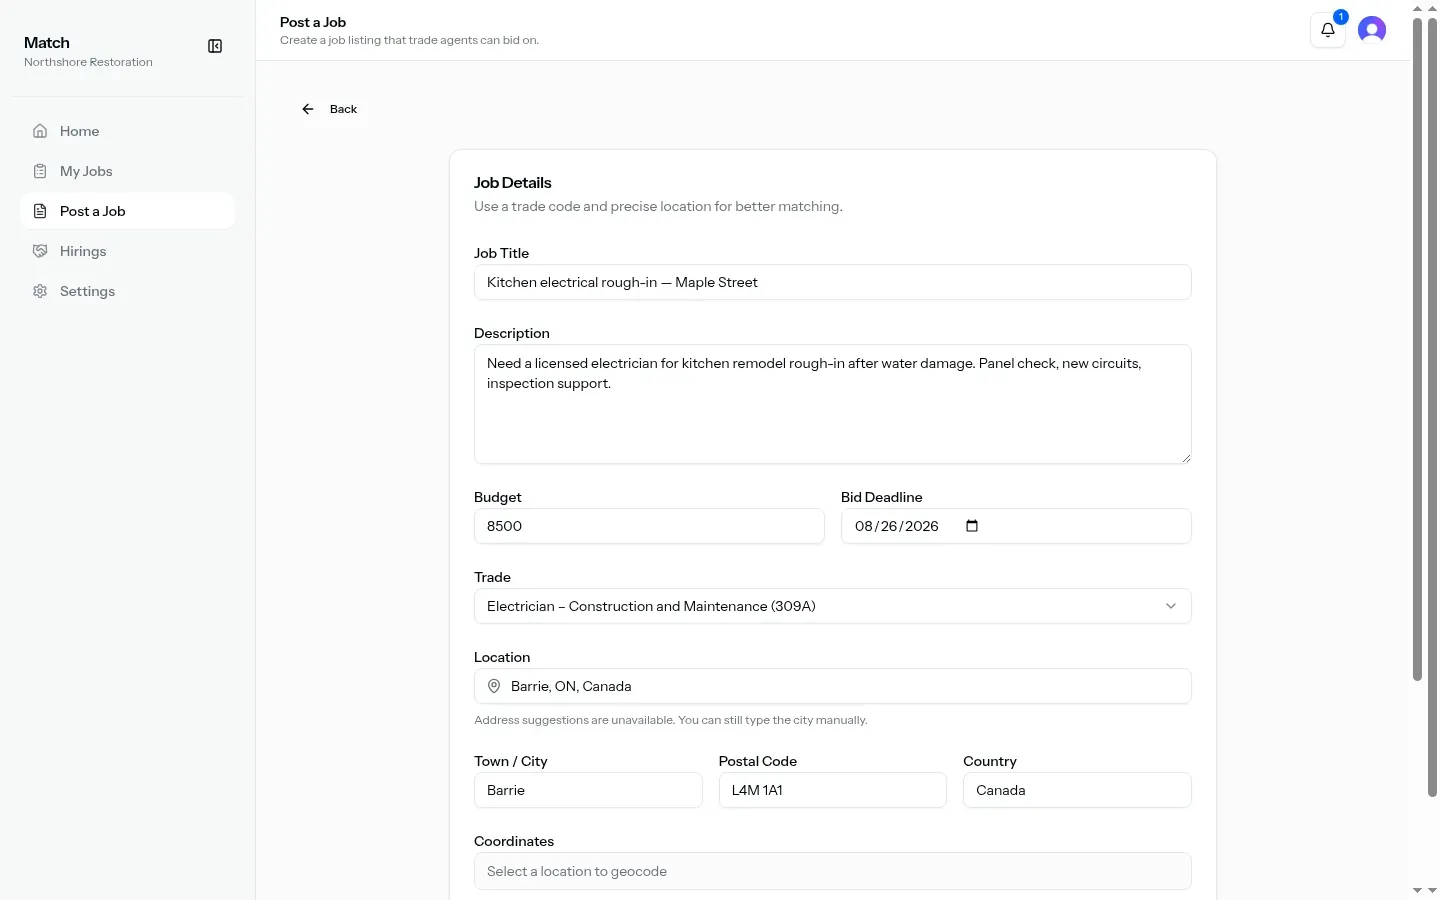1440x900 pixels.
Task: Click the My Jobs clipboard icon
Action: (40, 171)
